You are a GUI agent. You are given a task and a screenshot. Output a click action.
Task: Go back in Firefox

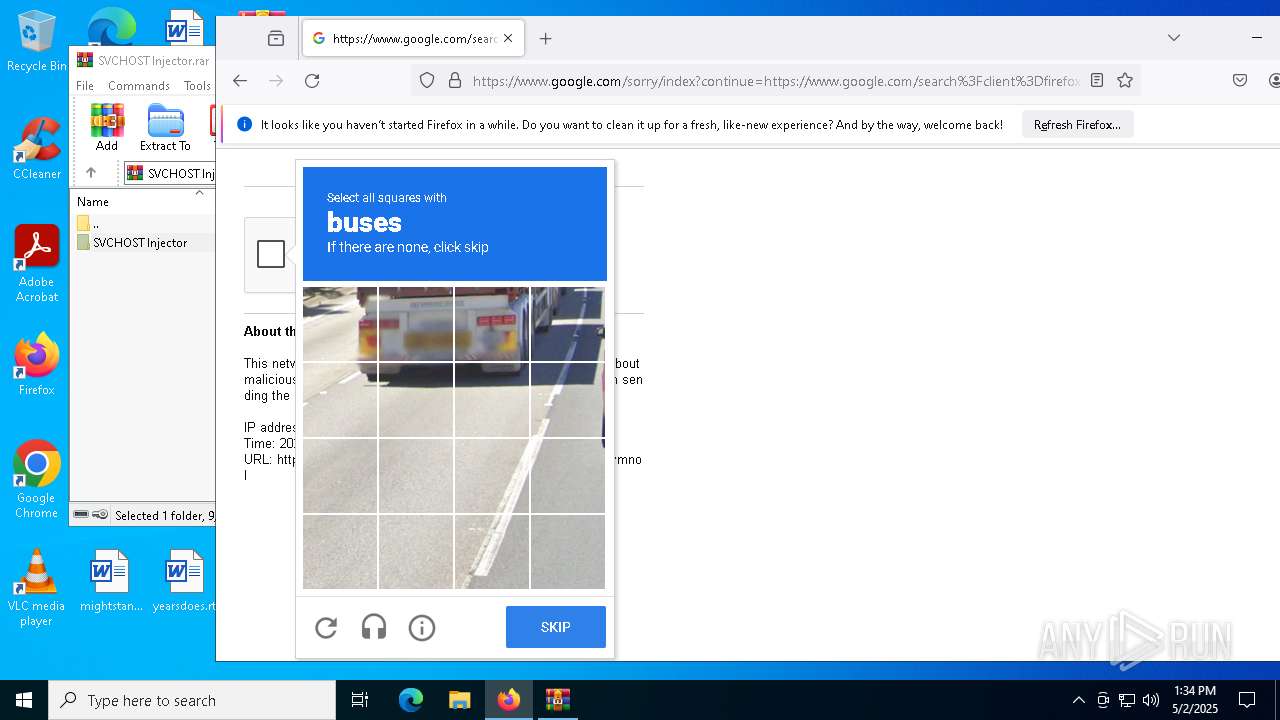tap(240, 81)
